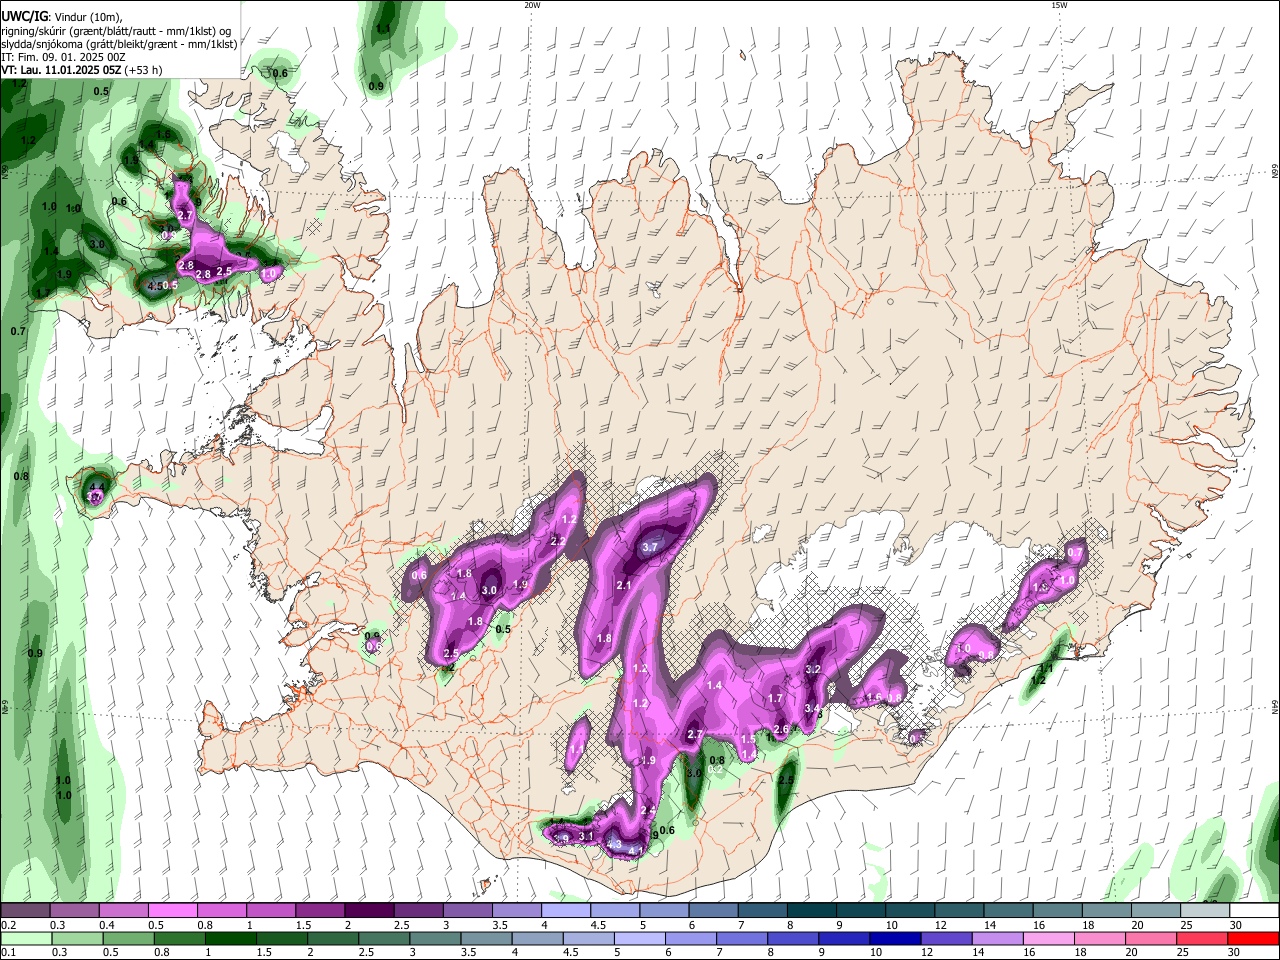Pick bright pink swatch between 0.5 and 0.8, upper legend
The width and height of the screenshot is (1280, 960).
(172, 911)
